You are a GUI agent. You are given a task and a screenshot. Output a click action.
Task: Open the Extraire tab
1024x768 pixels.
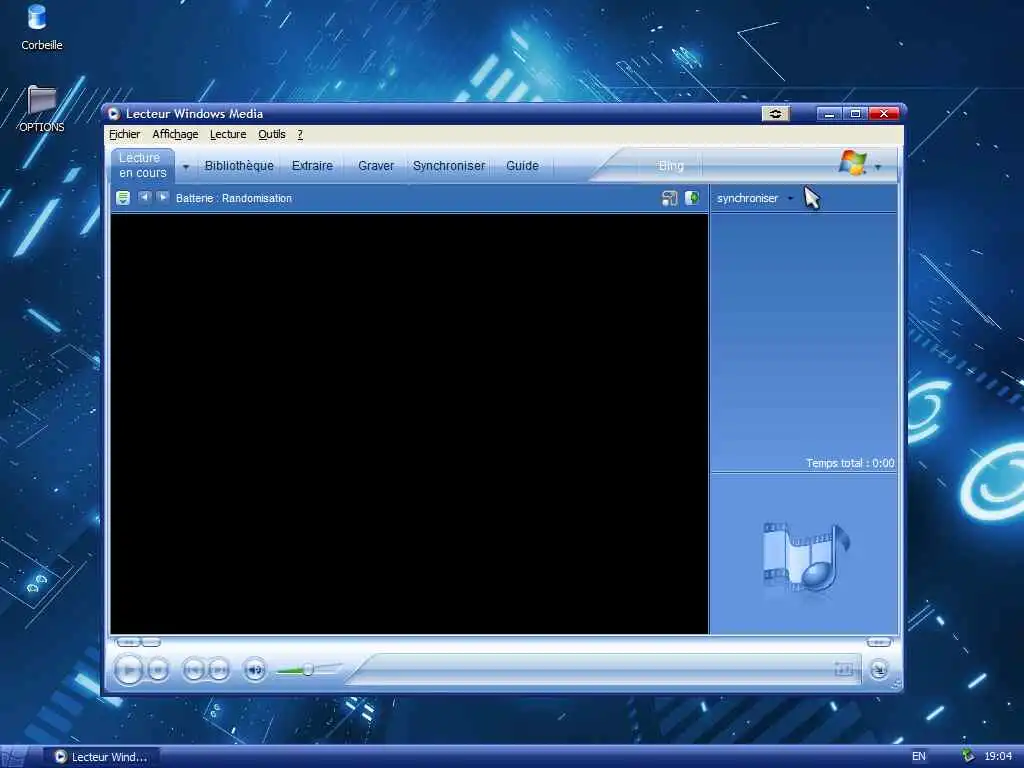click(x=312, y=166)
